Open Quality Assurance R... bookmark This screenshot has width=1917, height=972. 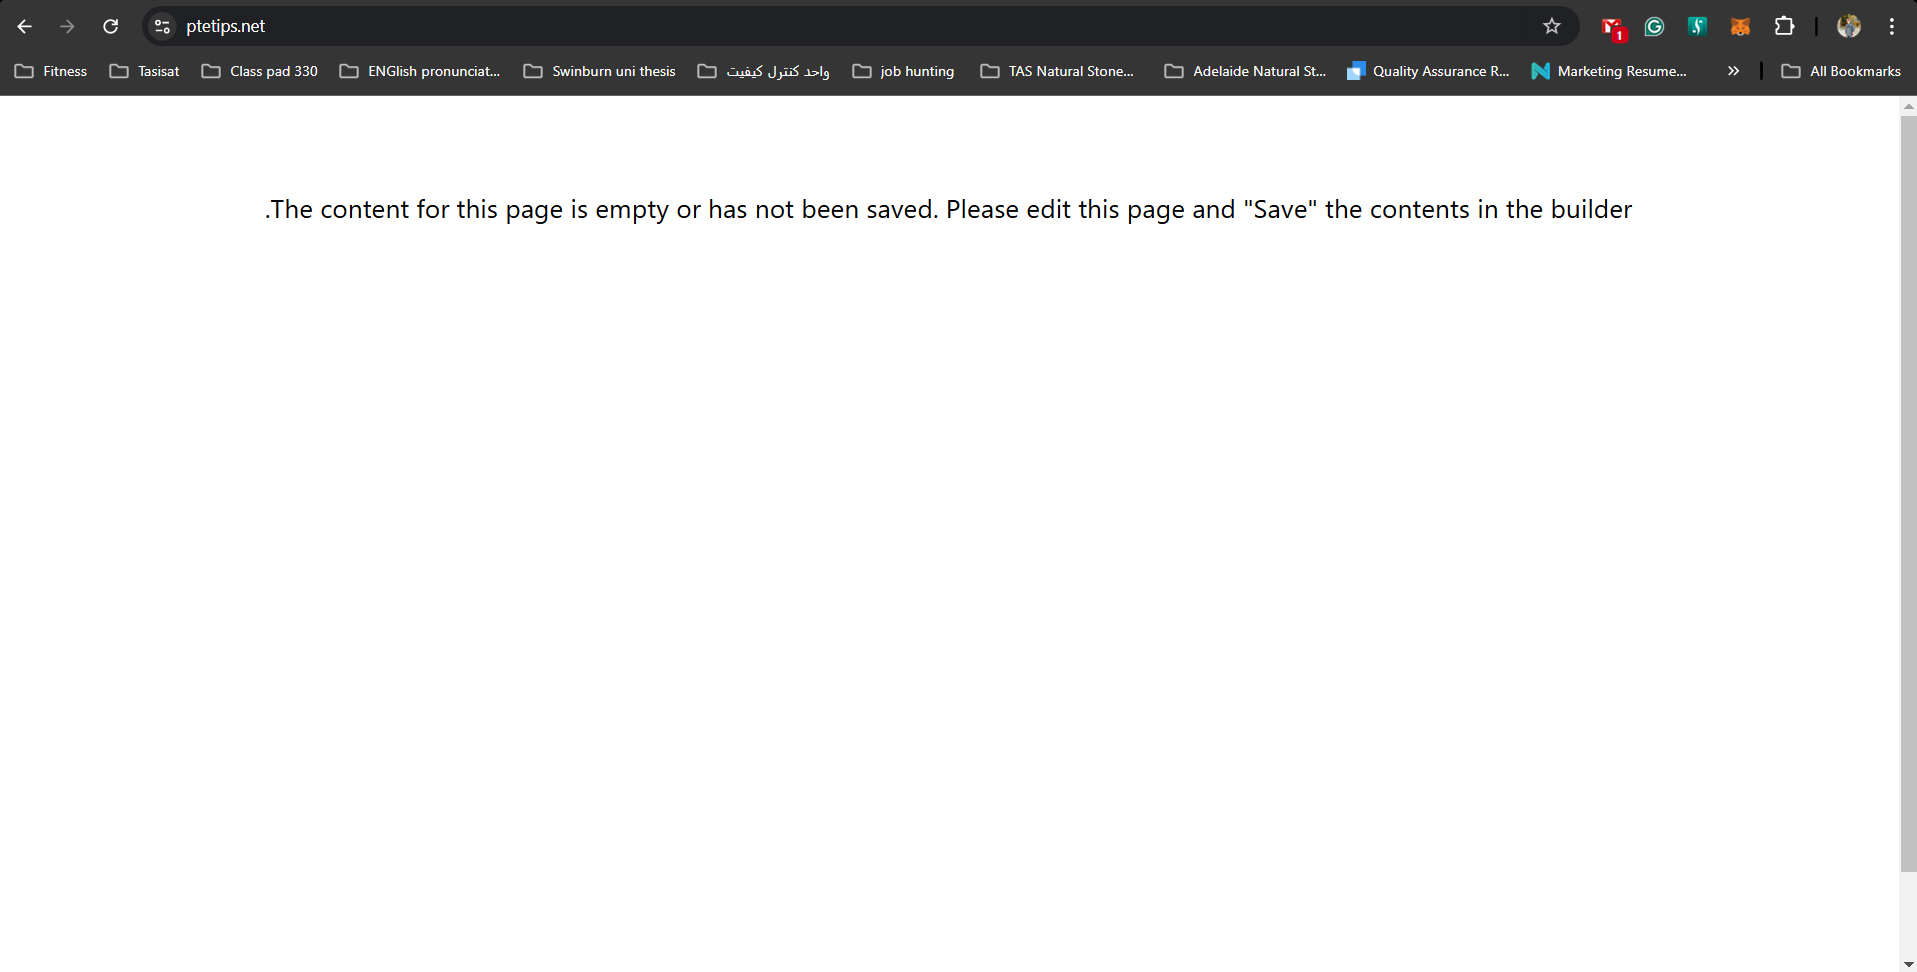(1428, 71)
